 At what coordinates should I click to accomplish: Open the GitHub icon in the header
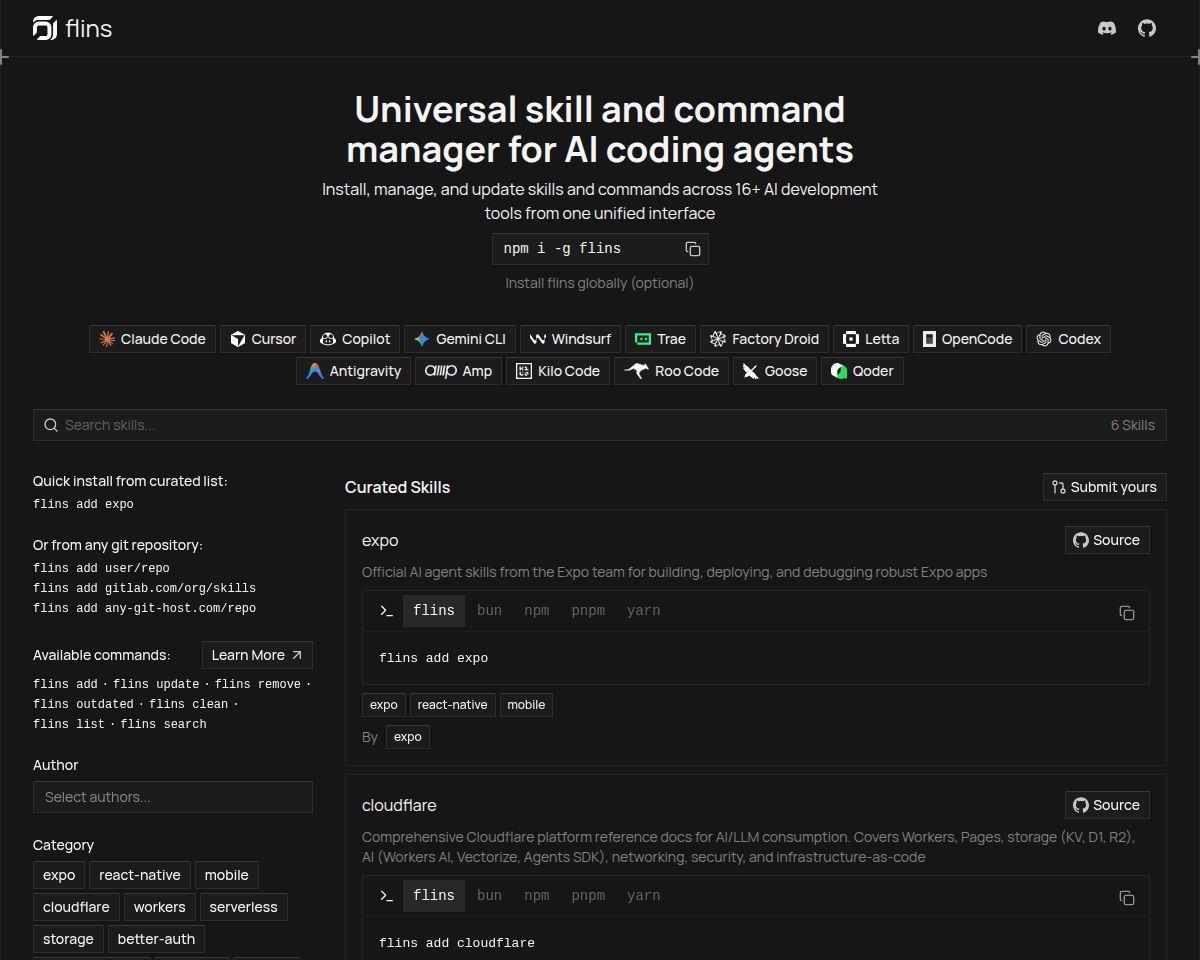1147,28
